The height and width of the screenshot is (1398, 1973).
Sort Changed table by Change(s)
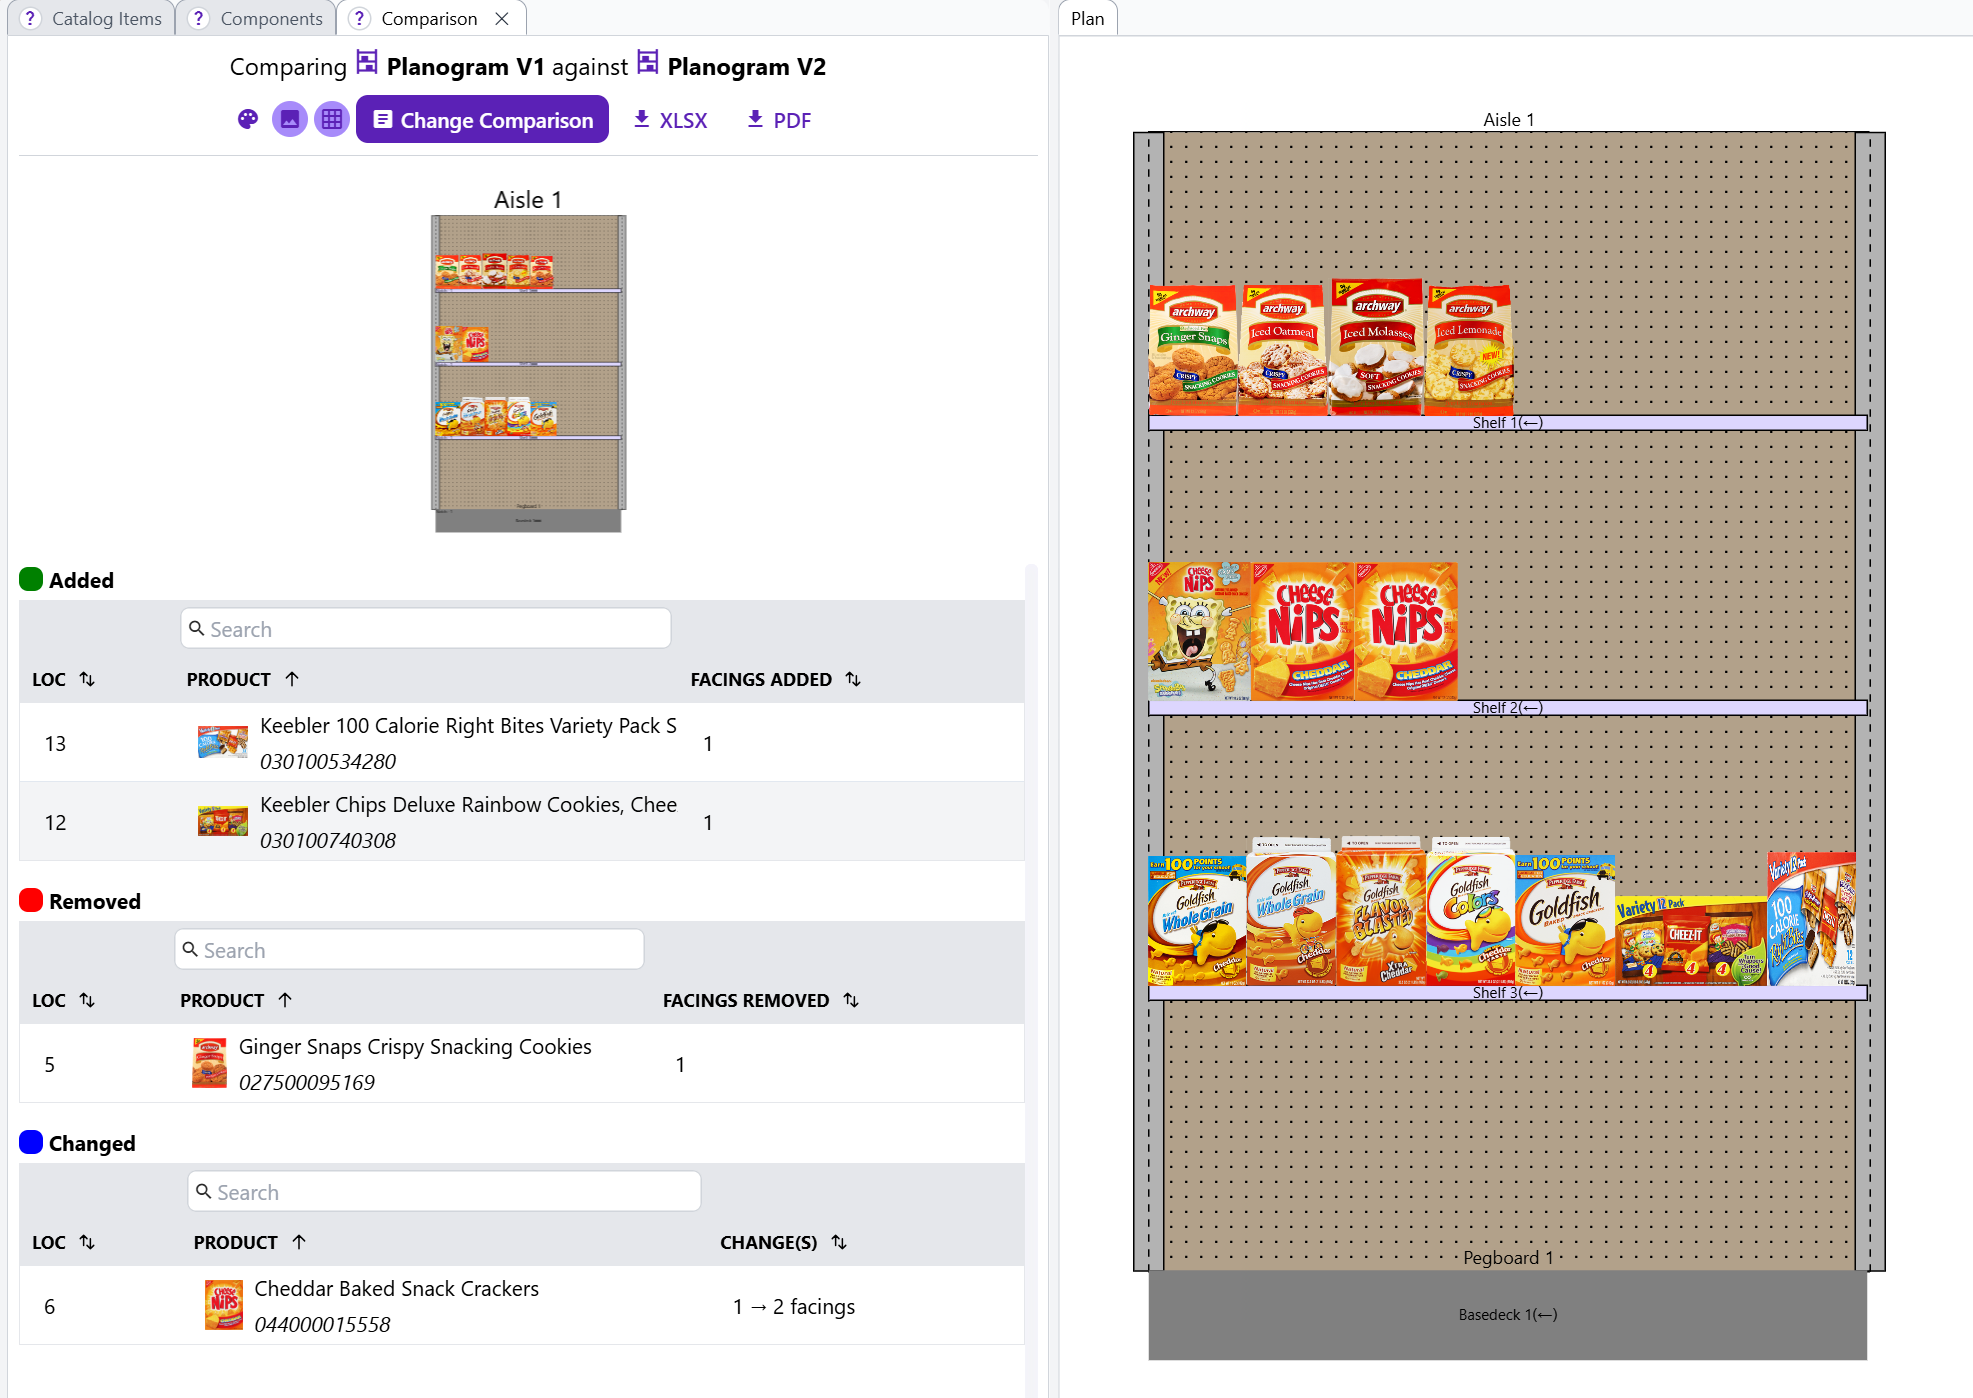839,1242
